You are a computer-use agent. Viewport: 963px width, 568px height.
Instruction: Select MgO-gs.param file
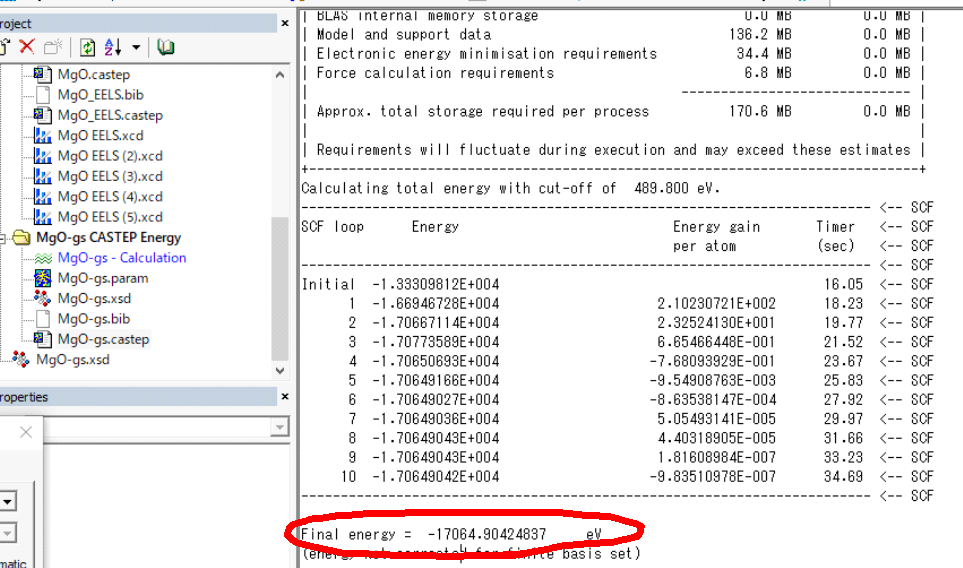[103, 278]
